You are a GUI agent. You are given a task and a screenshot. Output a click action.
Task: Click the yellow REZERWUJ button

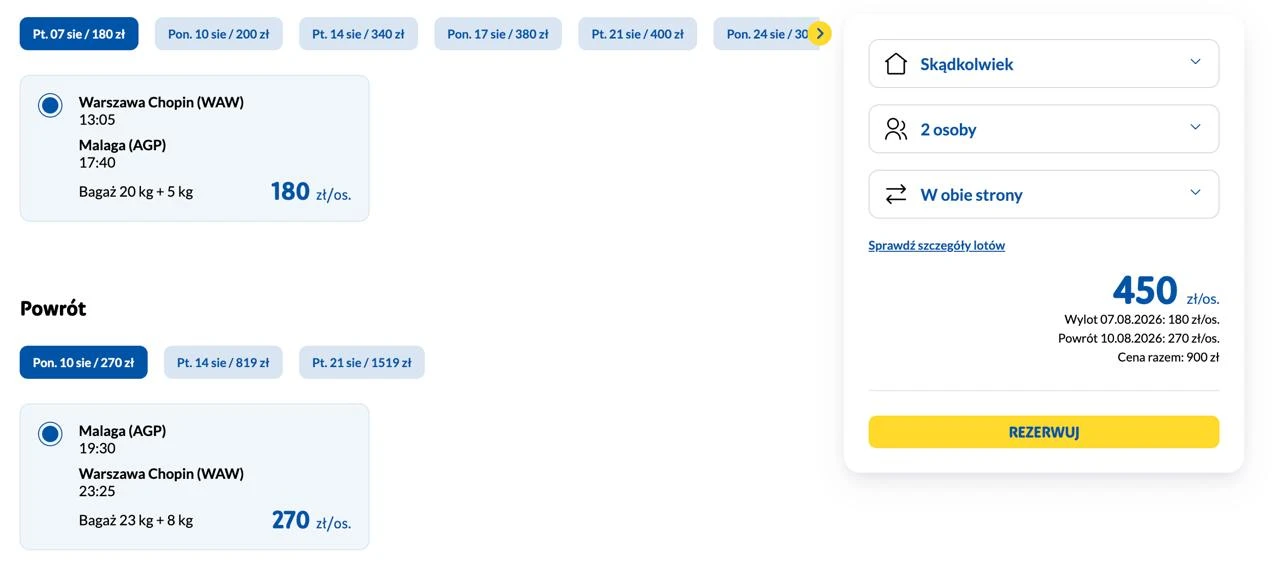1044,432
